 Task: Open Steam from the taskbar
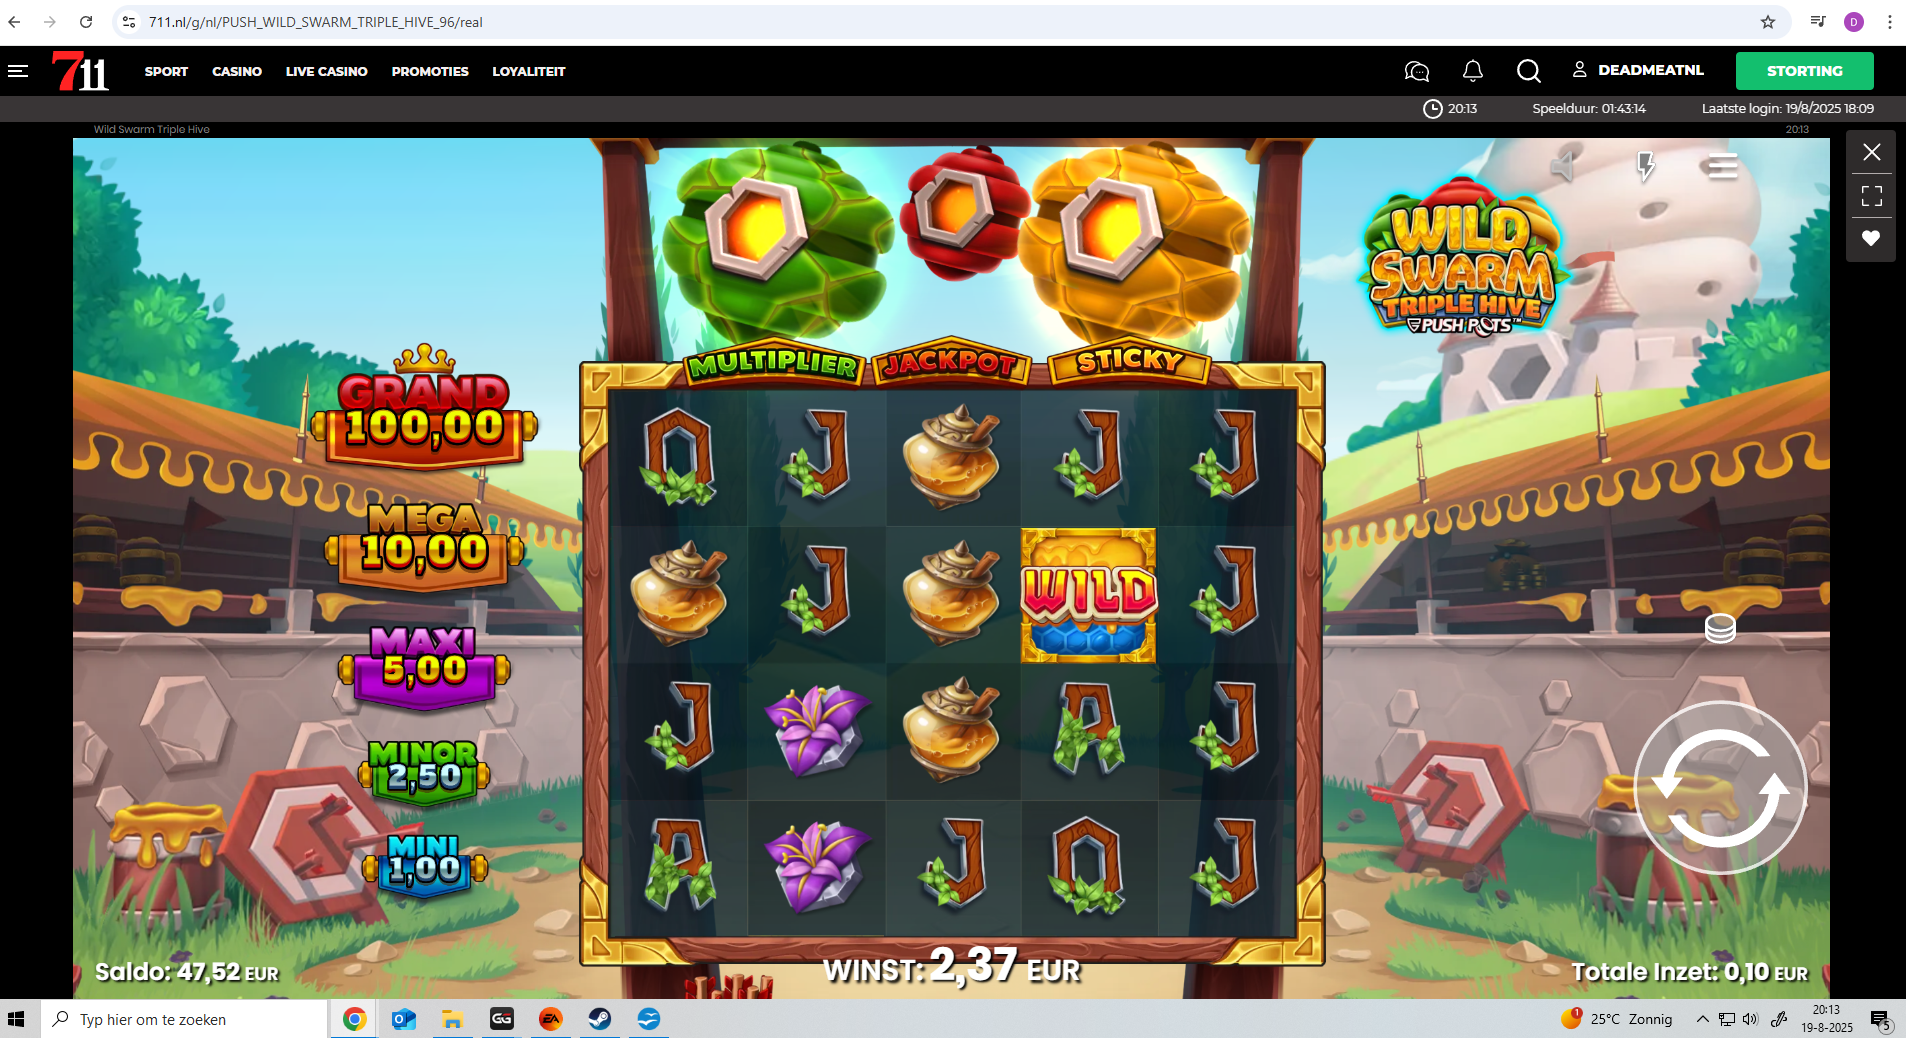click(x=600, y=1019)
